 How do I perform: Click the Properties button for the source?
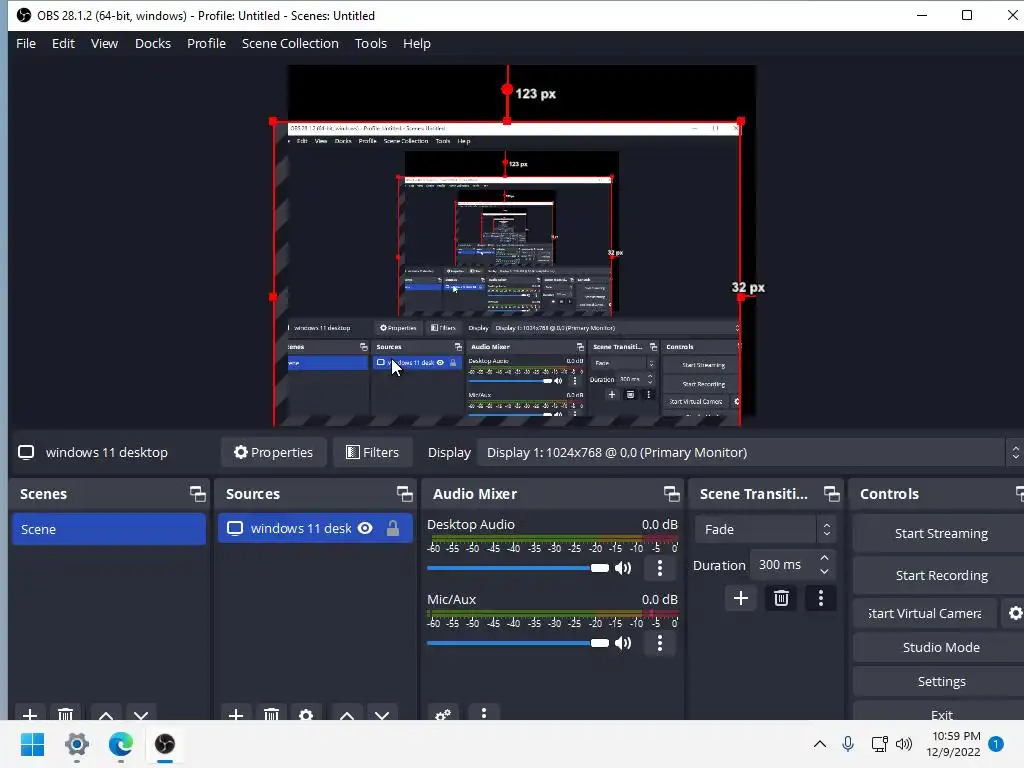point(273,452)
